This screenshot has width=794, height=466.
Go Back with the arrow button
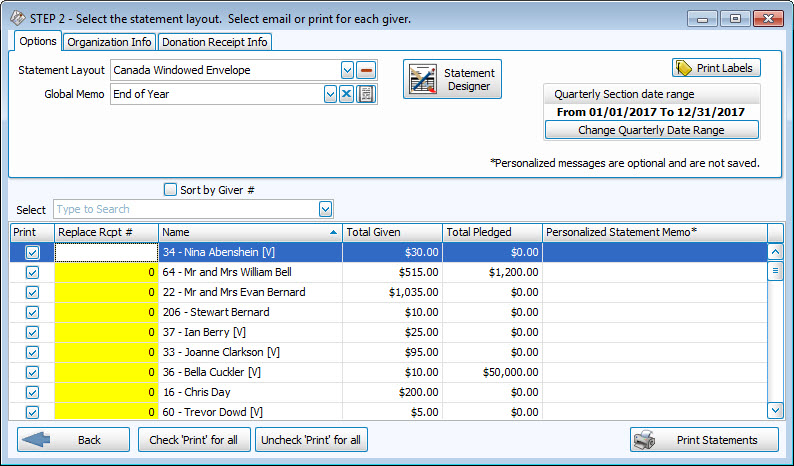pyautogui.click(x=73, y=440)
